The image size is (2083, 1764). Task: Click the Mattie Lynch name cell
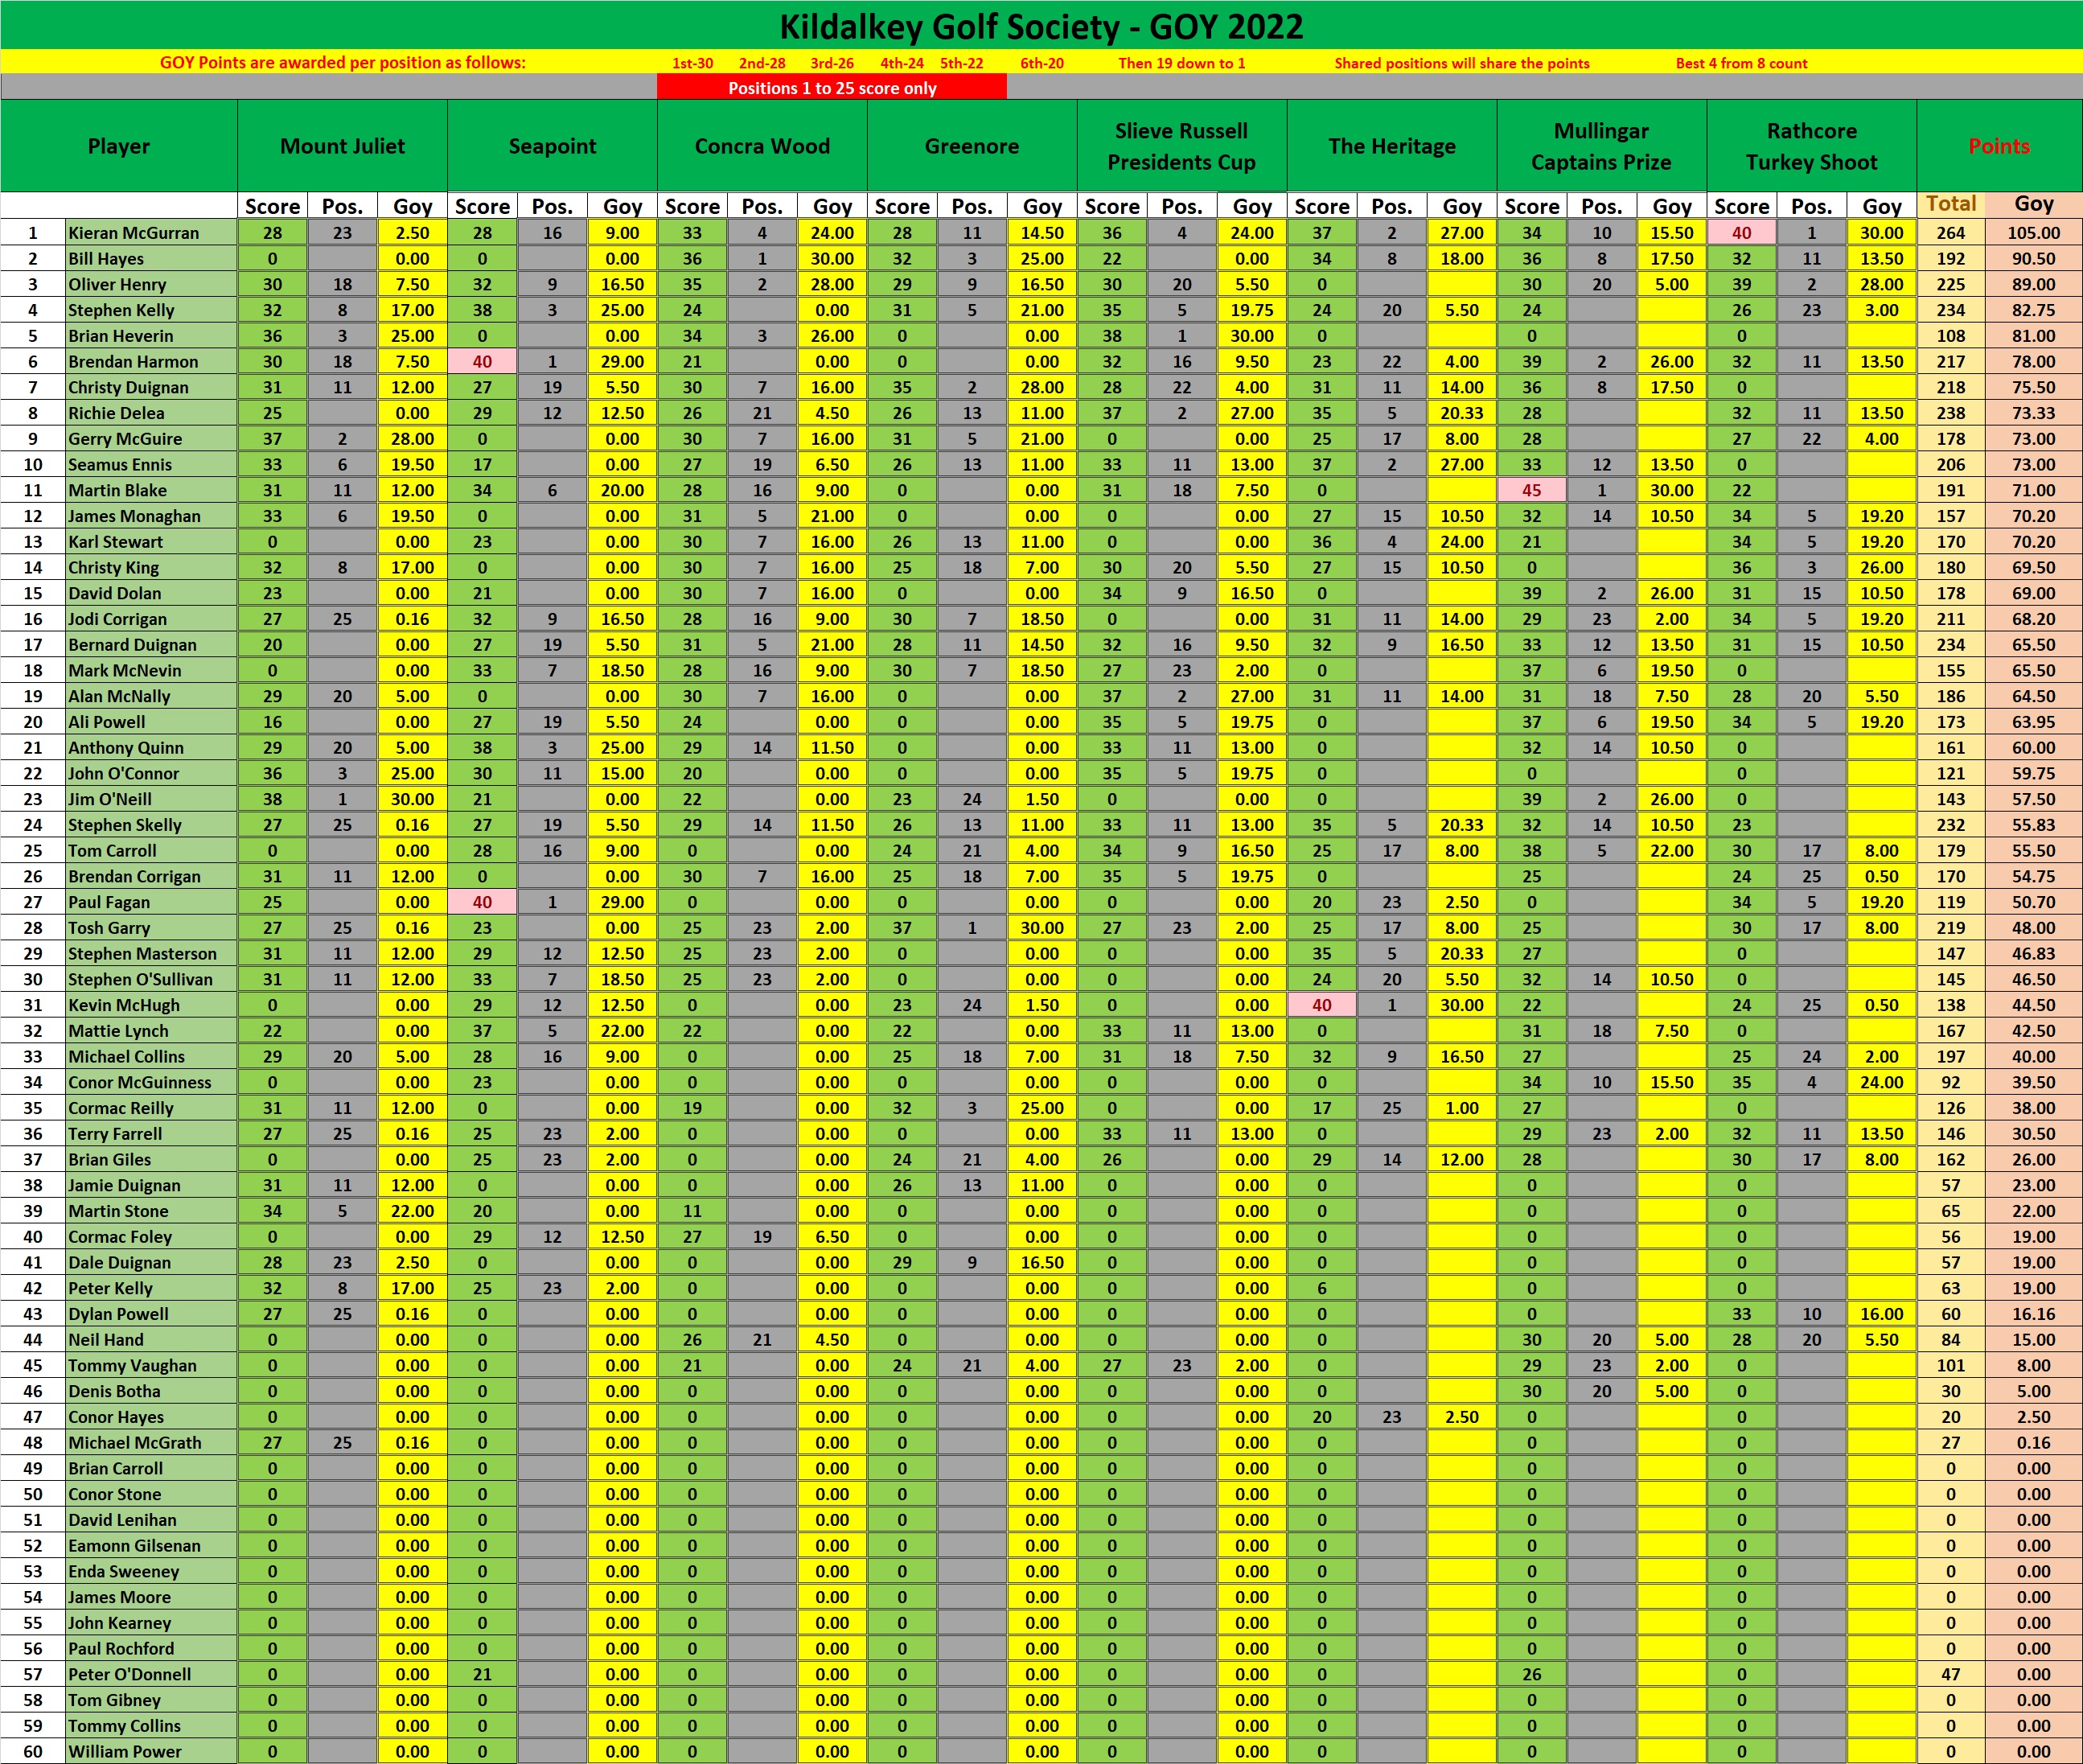[x=151, y=1031]
